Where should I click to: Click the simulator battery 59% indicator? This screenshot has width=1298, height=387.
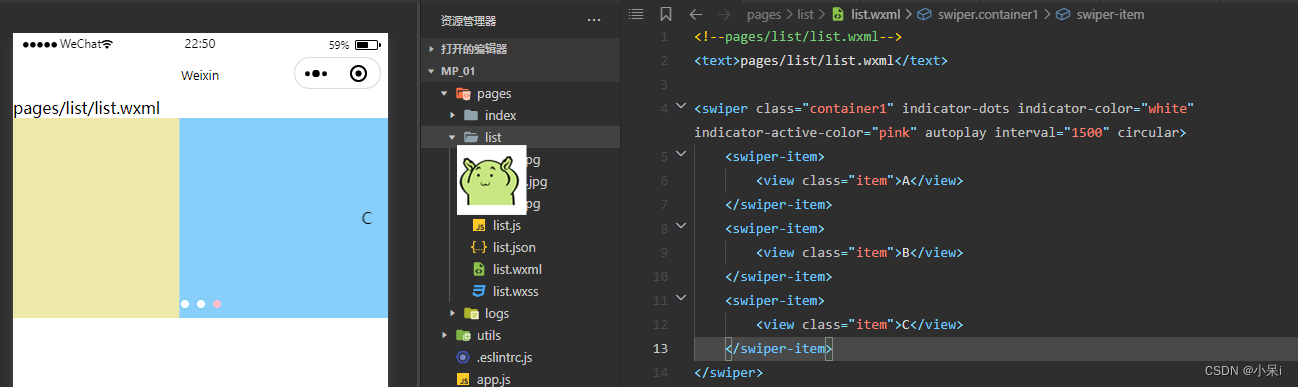354,45
